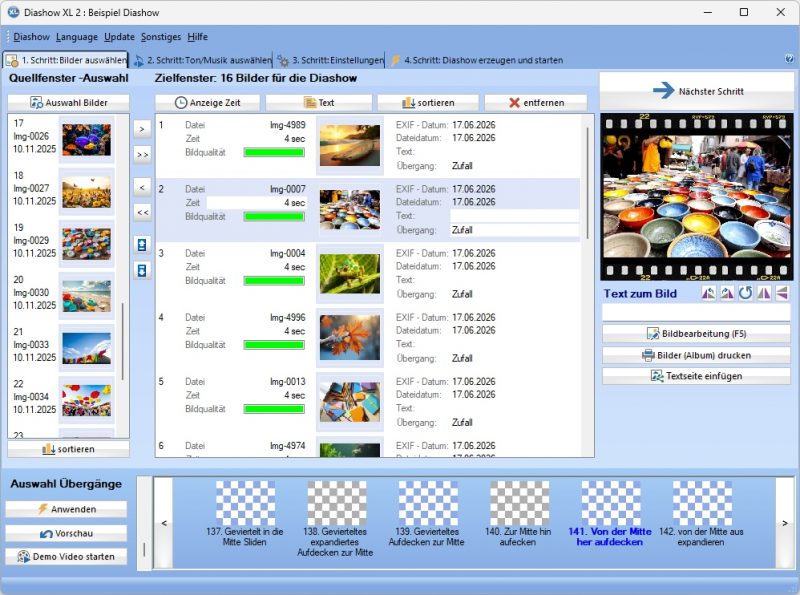Click Zeit field of image 2 (Img-0007)
Screen dimensions: 800x595
pos(257,203)
